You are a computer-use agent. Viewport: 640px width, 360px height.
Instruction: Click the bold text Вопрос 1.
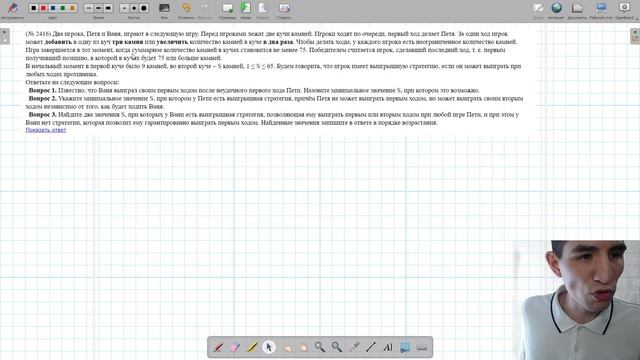[42, 90]
